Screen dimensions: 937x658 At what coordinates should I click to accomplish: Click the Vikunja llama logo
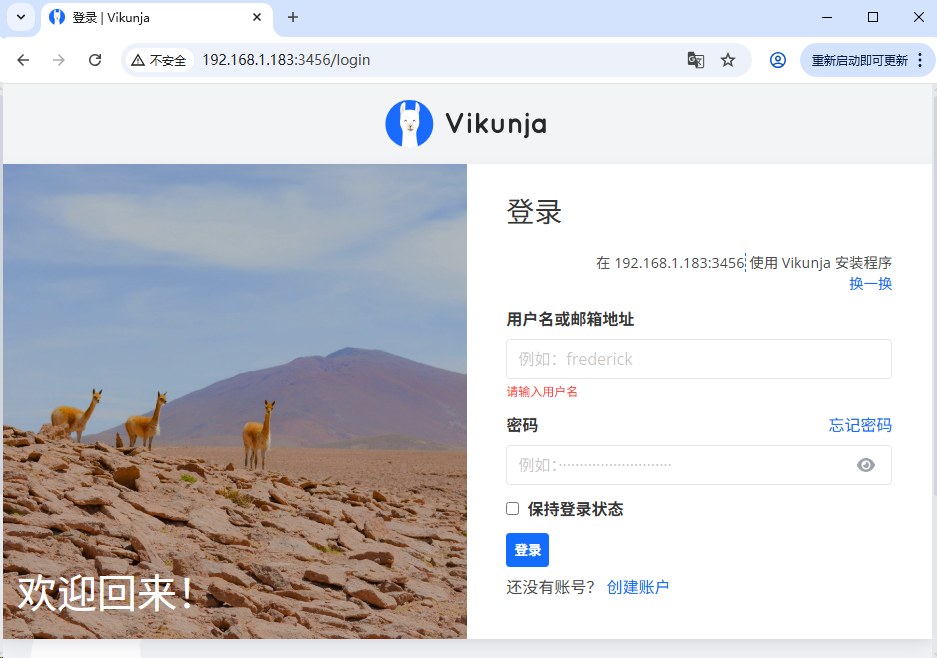pos(409,124)
